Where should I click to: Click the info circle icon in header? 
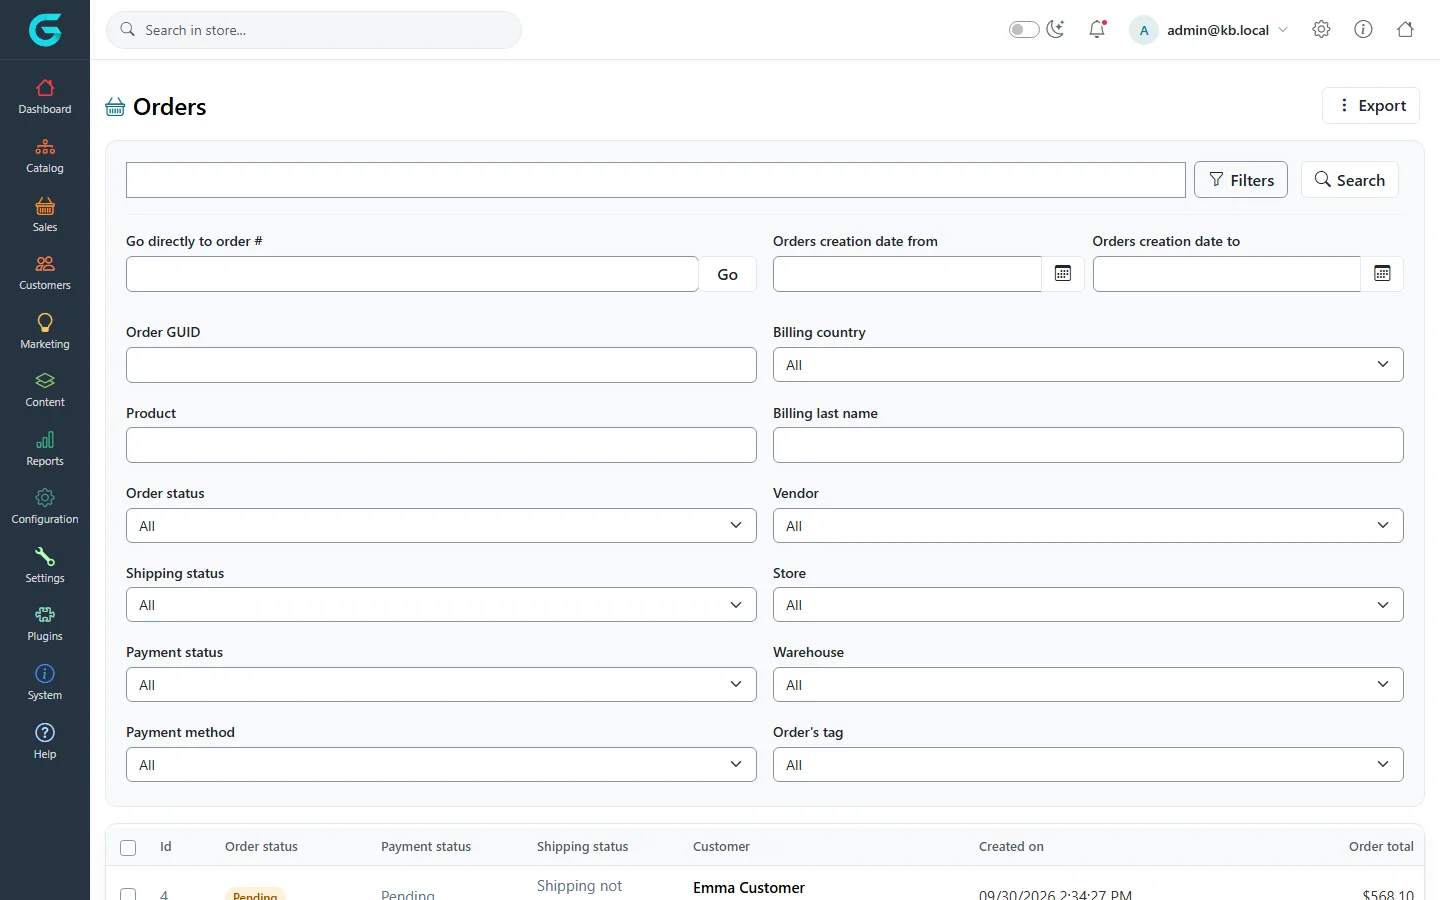1363,29
